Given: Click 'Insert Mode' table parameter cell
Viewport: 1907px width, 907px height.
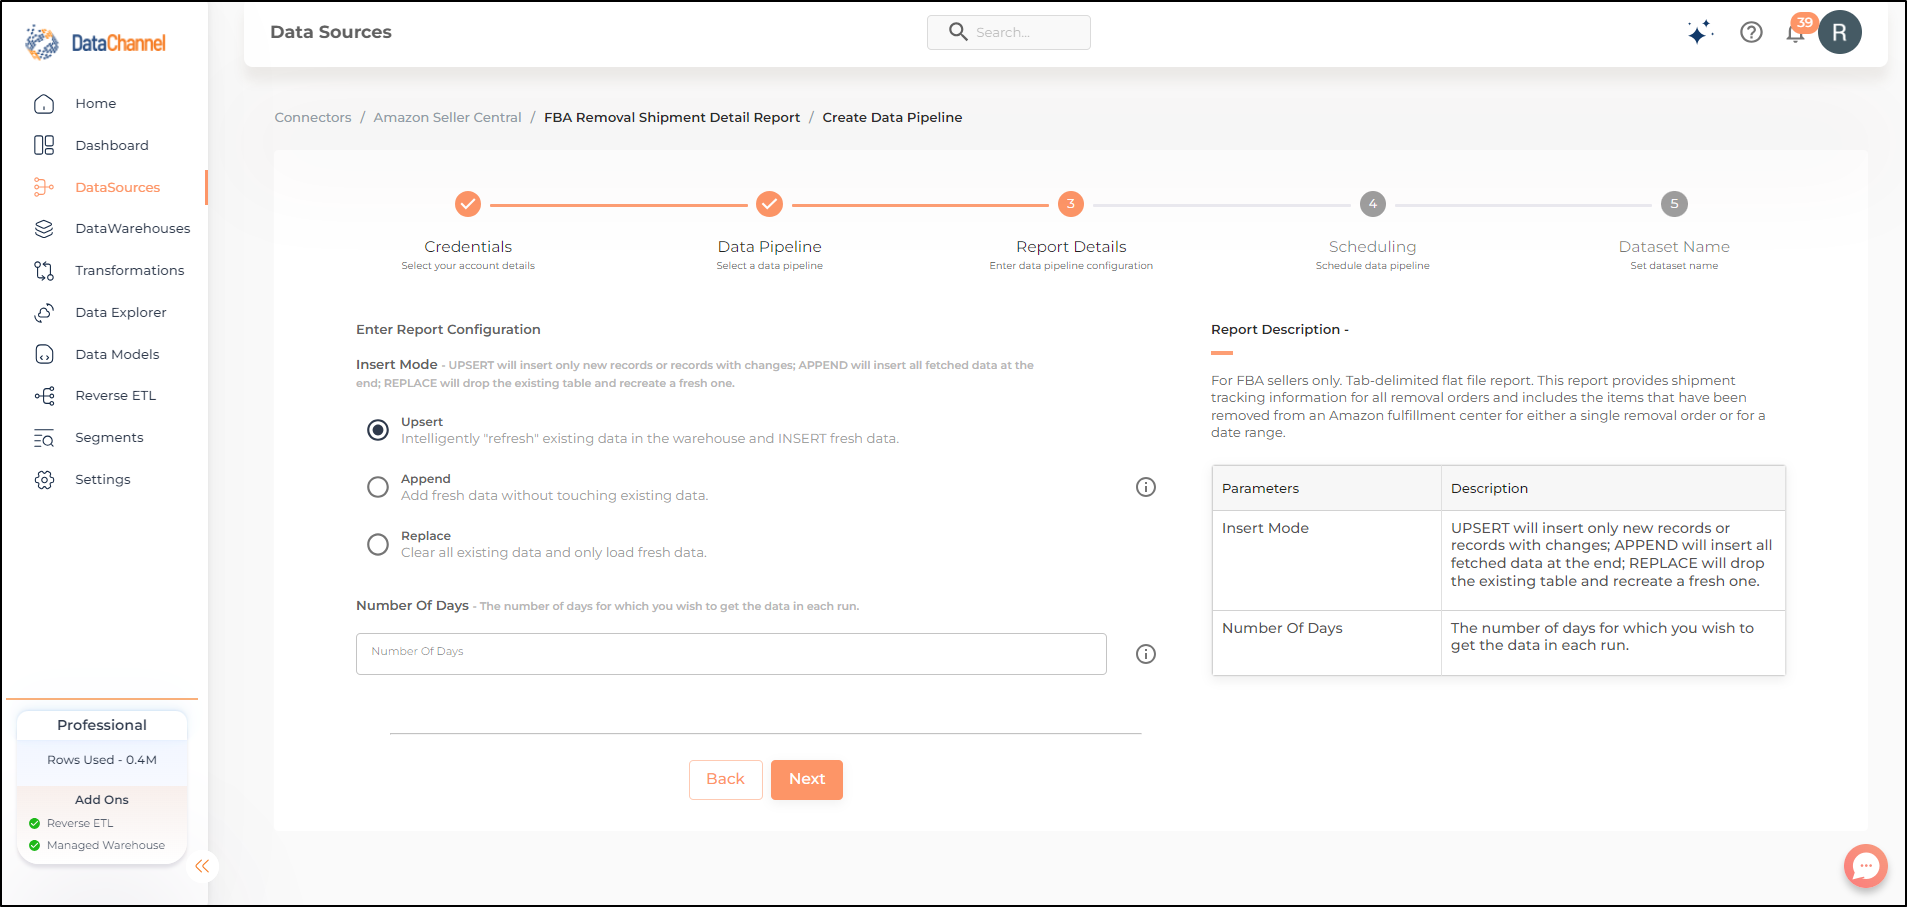Looking at the screenshot, I should click(1326, 560).
